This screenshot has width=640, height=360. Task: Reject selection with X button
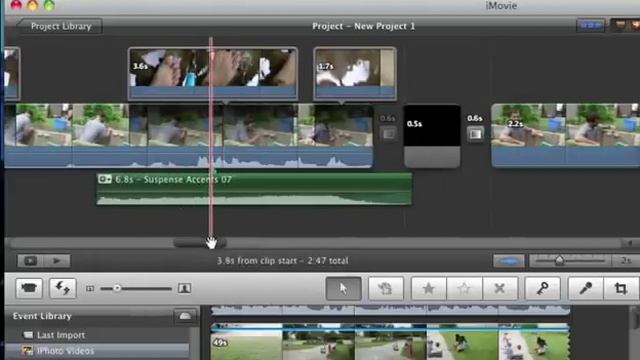[x=500, y=289]
